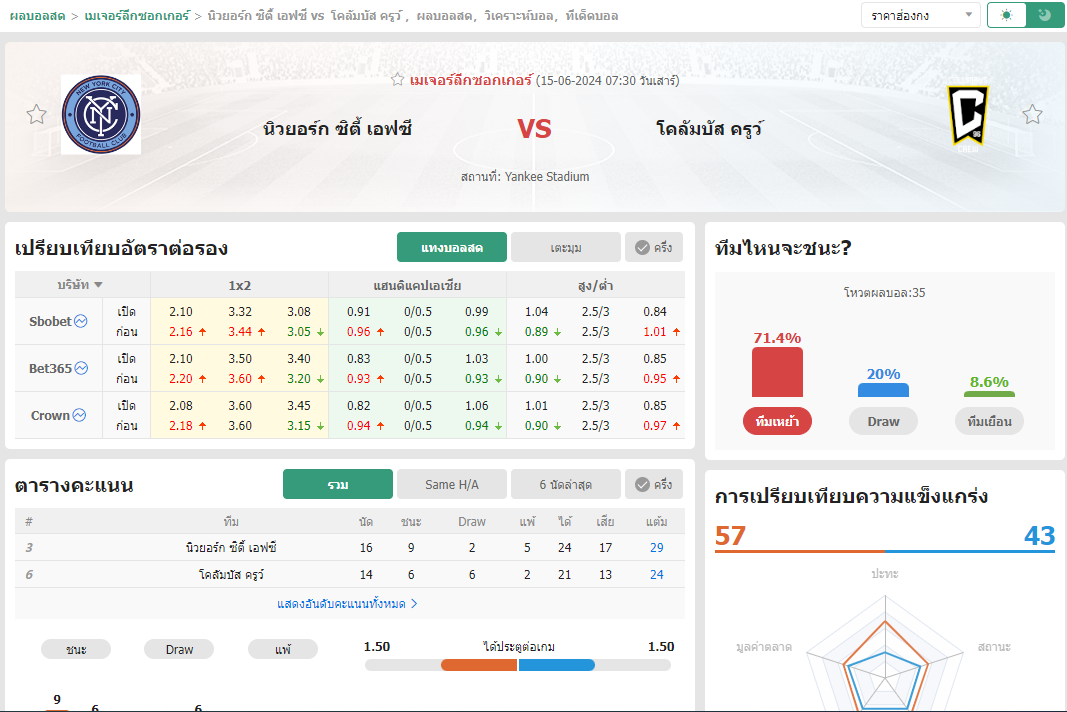
Task: Select the เตะมุม corners tab
Action: pyautogui.click(x=565, y=247)
